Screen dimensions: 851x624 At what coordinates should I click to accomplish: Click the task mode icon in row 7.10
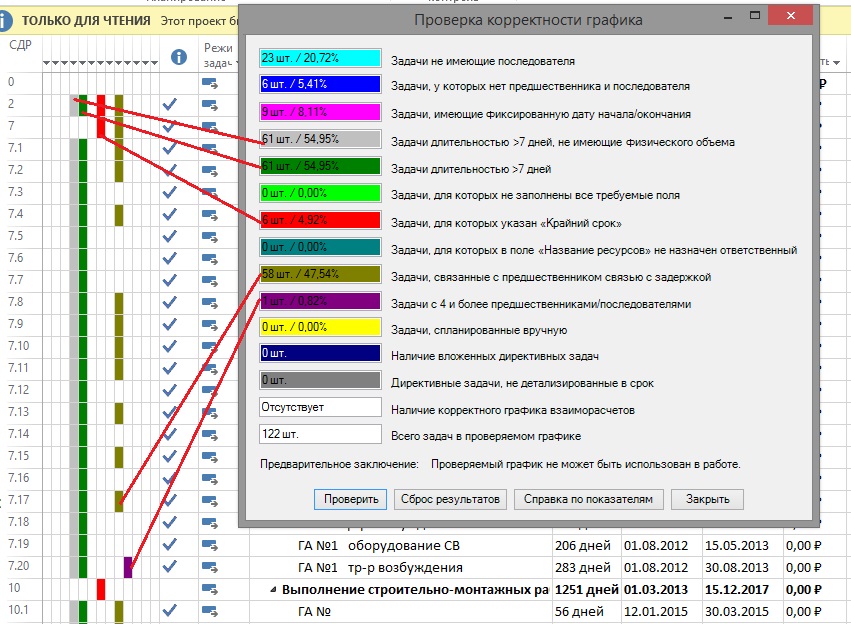point(209,347)
